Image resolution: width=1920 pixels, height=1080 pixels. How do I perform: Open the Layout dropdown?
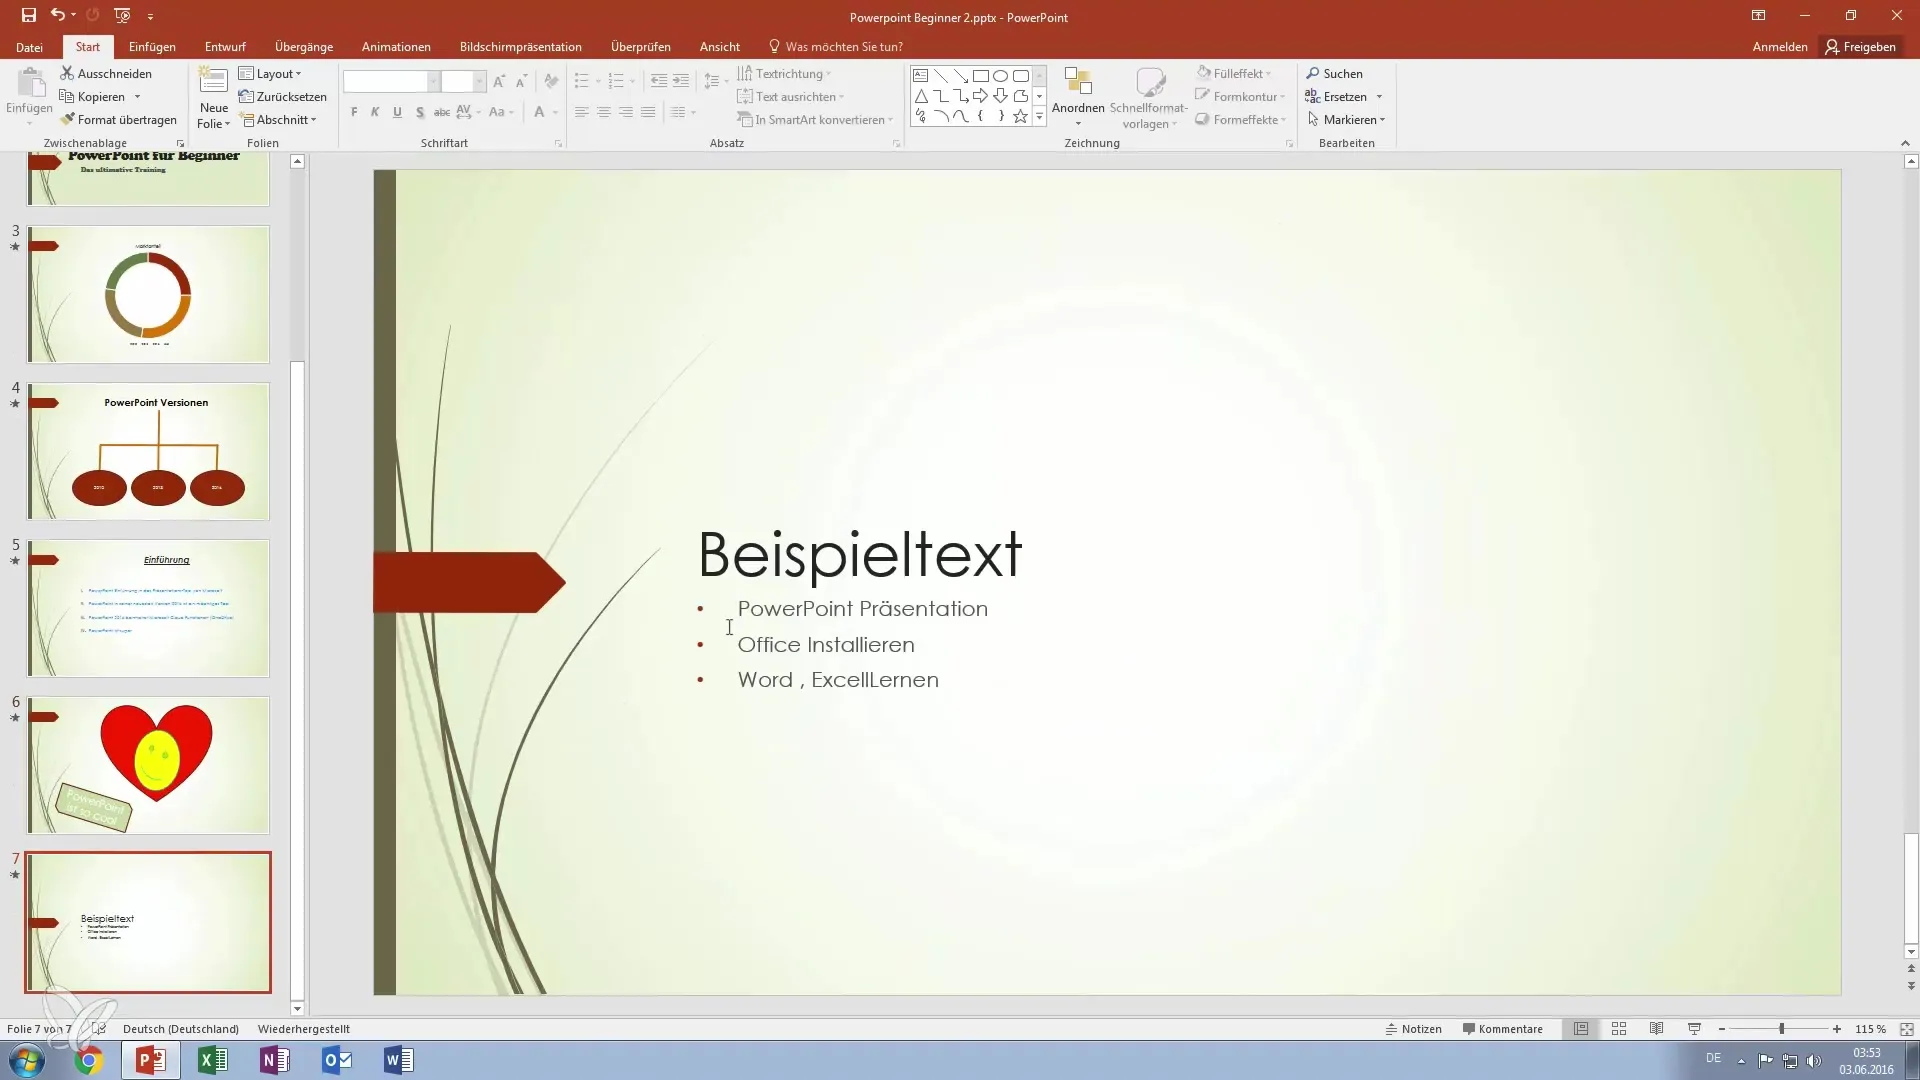tap(270, 74)
